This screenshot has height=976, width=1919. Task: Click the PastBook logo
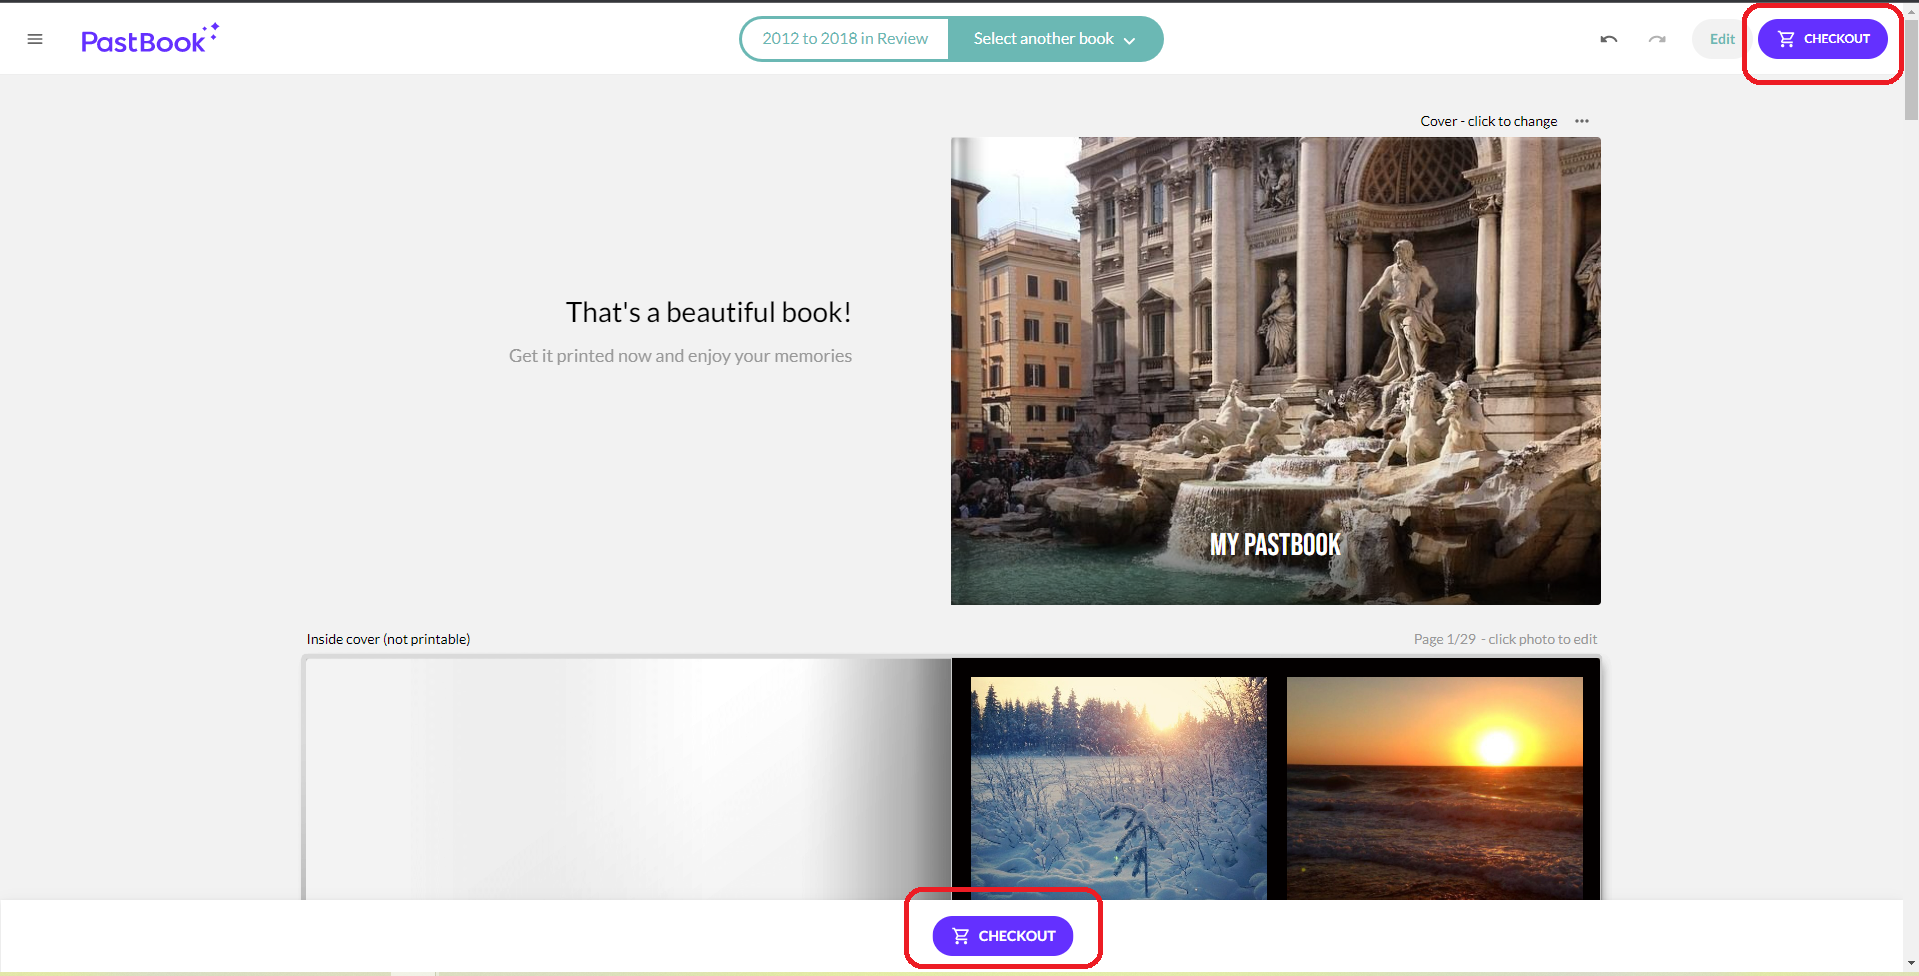(x=150, y=39)
